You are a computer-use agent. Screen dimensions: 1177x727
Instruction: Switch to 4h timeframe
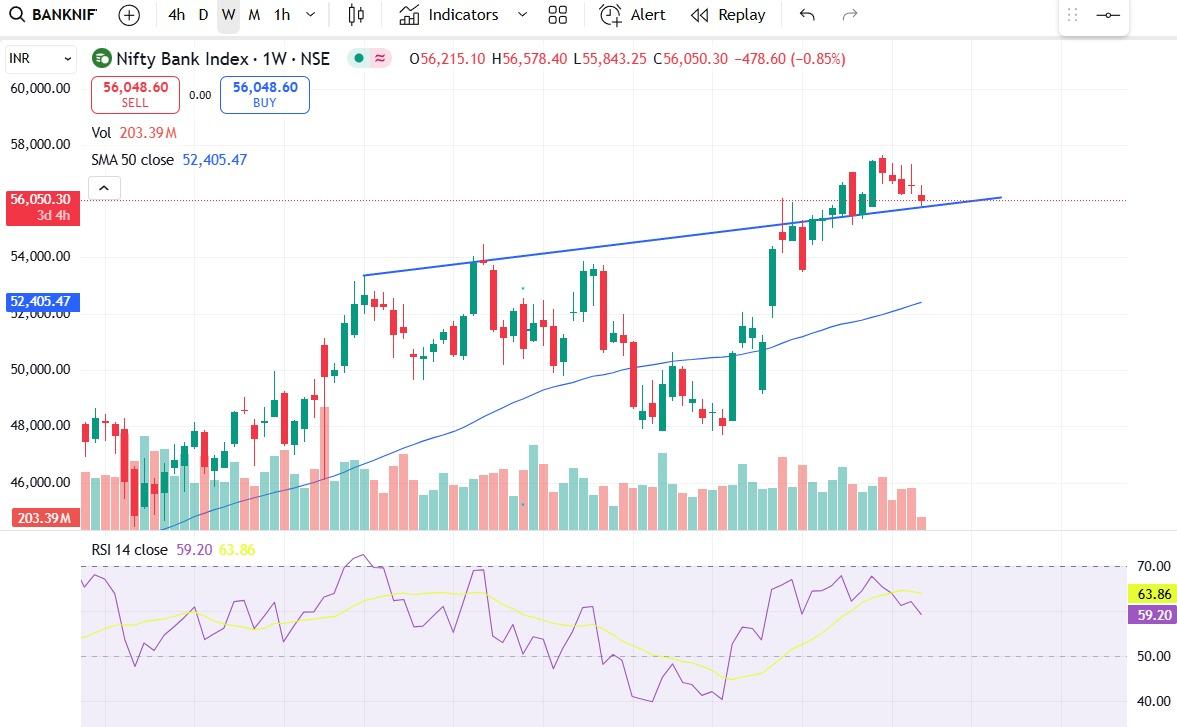176,15
